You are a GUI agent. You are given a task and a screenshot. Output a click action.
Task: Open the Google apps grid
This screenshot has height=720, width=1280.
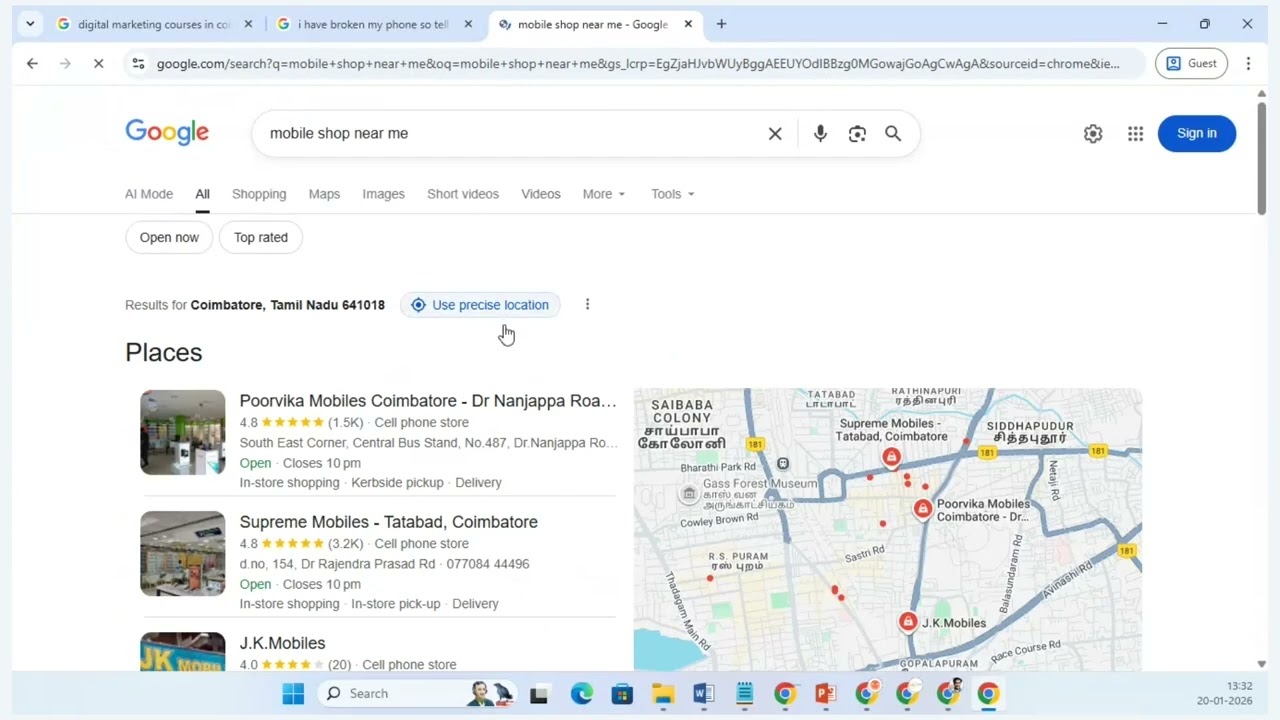(1135, 133)
